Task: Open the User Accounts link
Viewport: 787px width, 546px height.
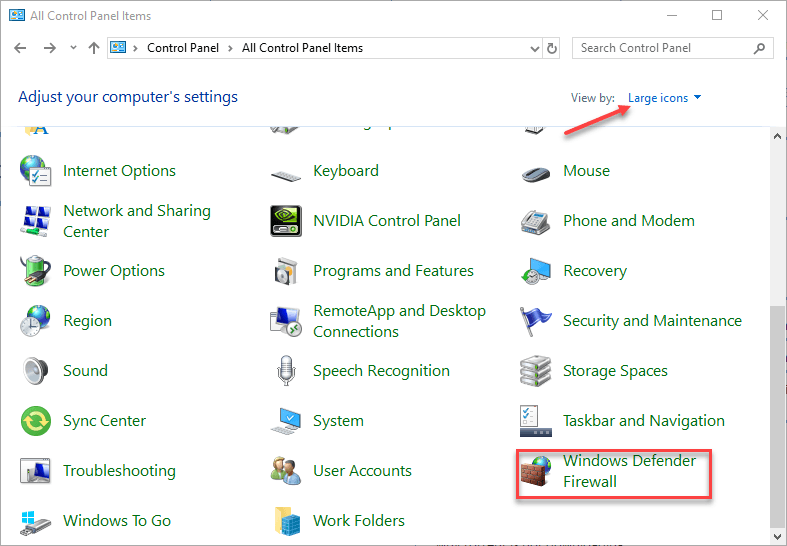Action: [362, 471]
